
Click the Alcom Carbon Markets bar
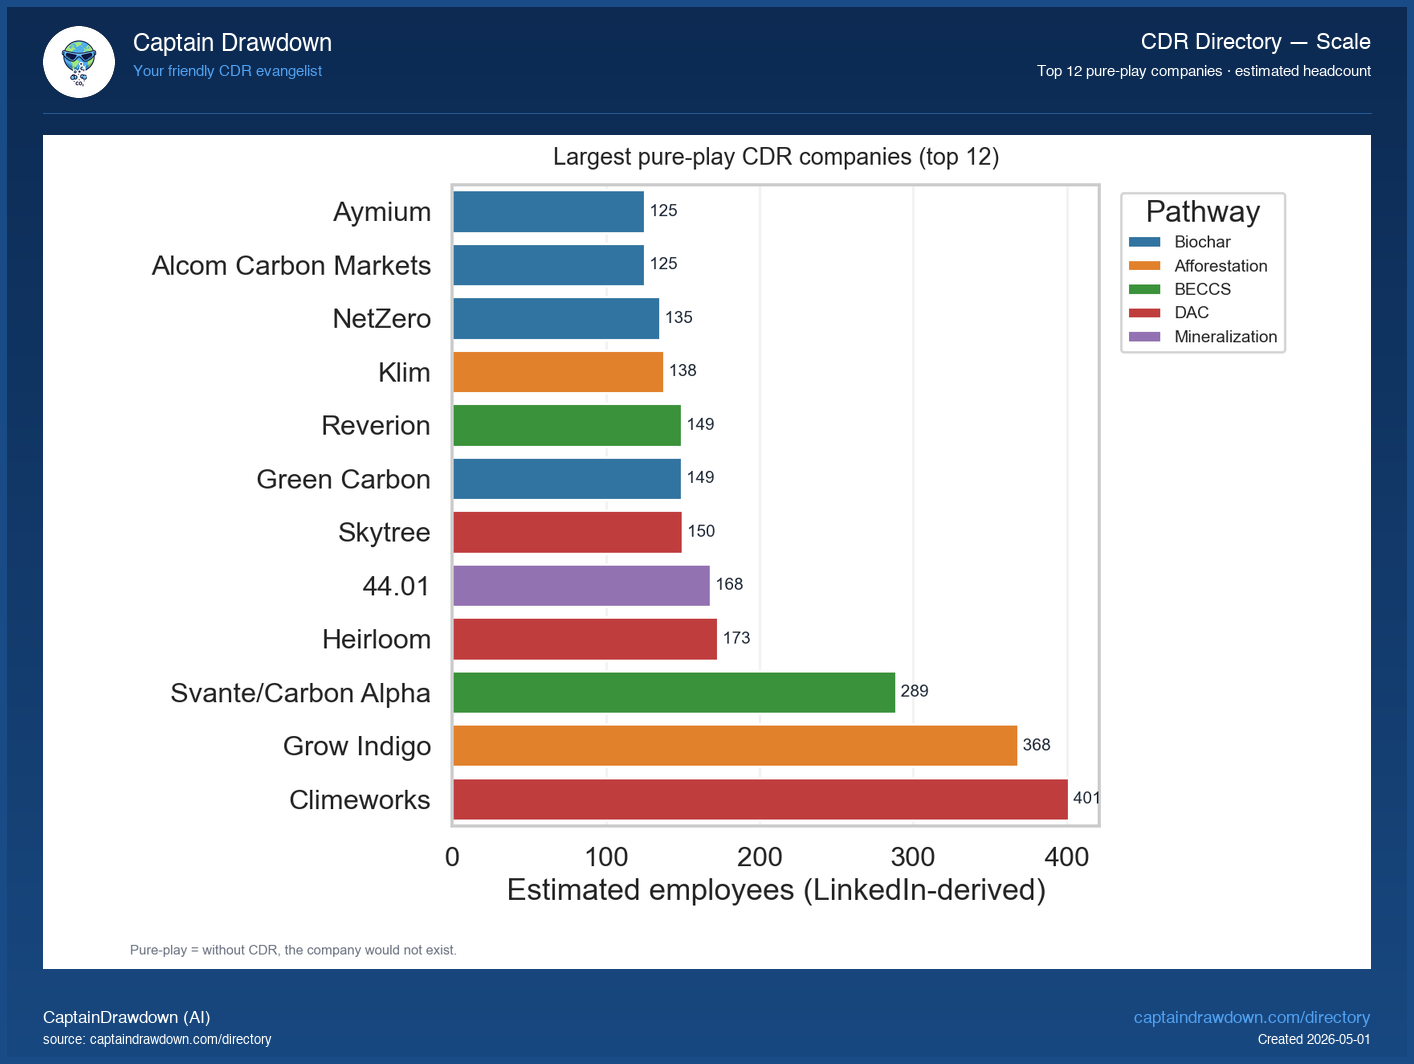point(548,265)
